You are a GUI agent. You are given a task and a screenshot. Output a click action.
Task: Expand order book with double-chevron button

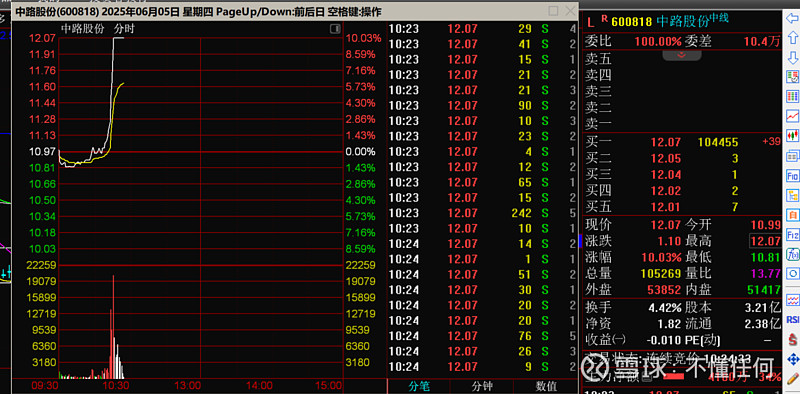tap(682, 55)
